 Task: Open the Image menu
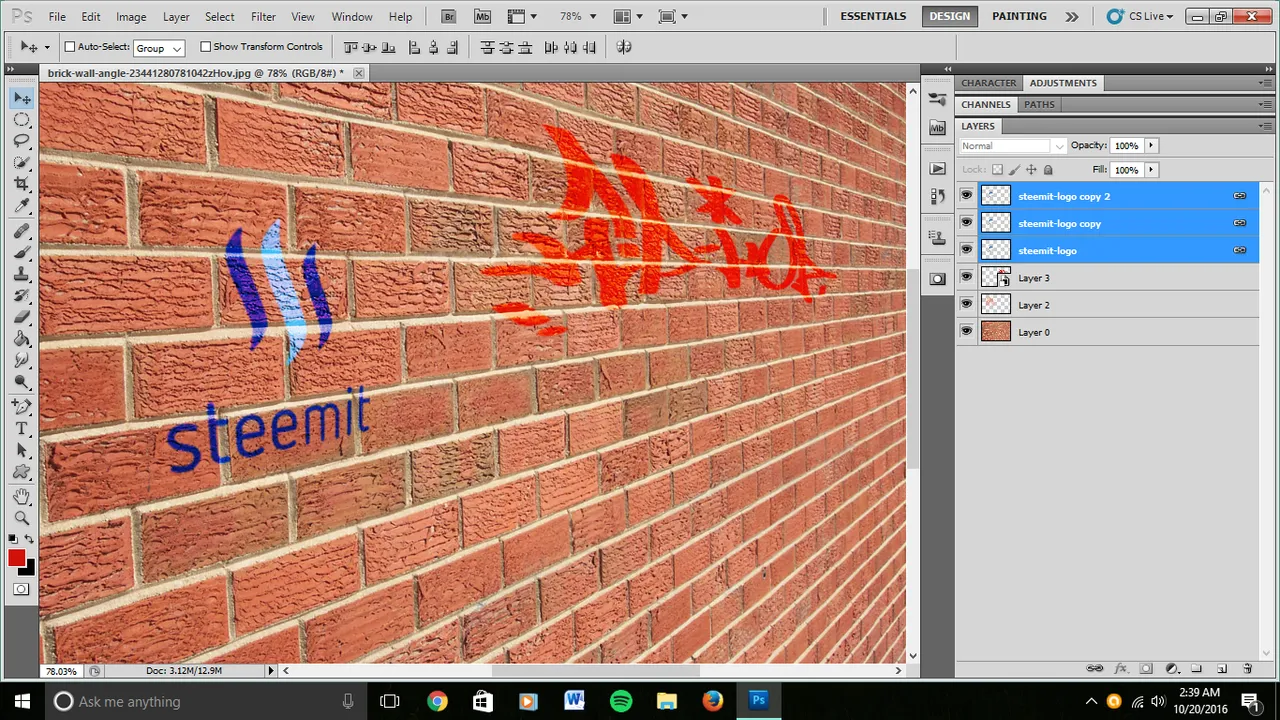(131, 17)
